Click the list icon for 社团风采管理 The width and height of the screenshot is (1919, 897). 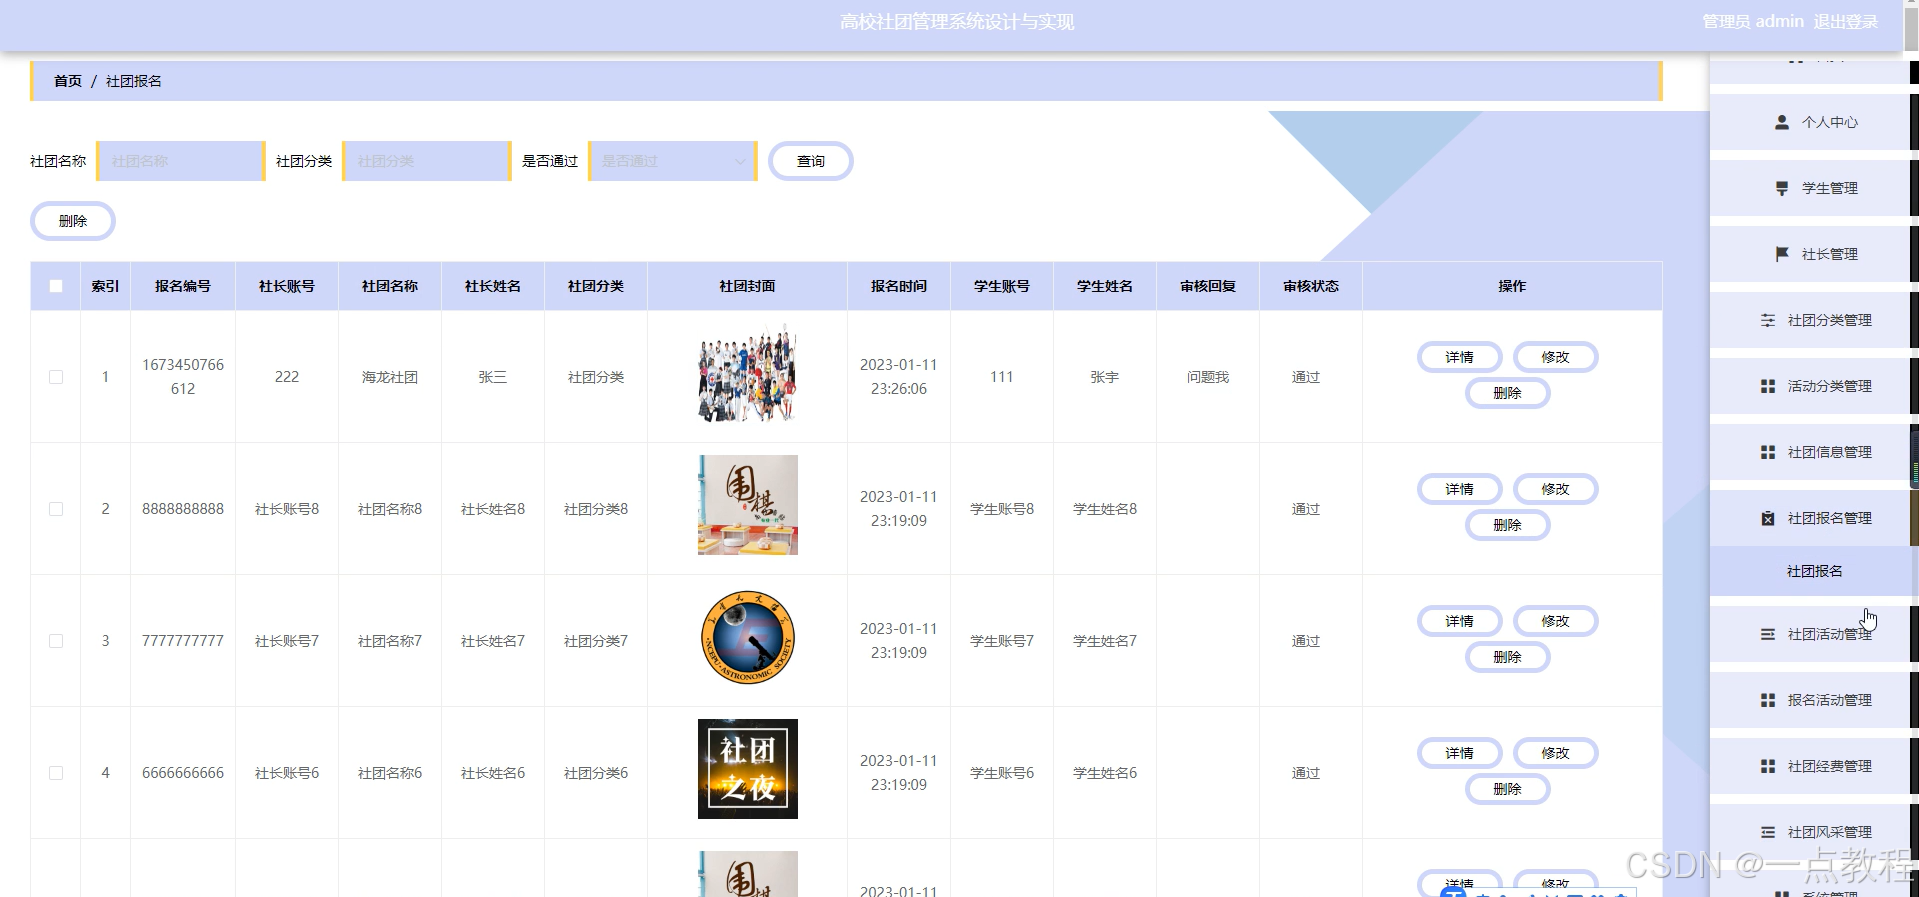1767,832
